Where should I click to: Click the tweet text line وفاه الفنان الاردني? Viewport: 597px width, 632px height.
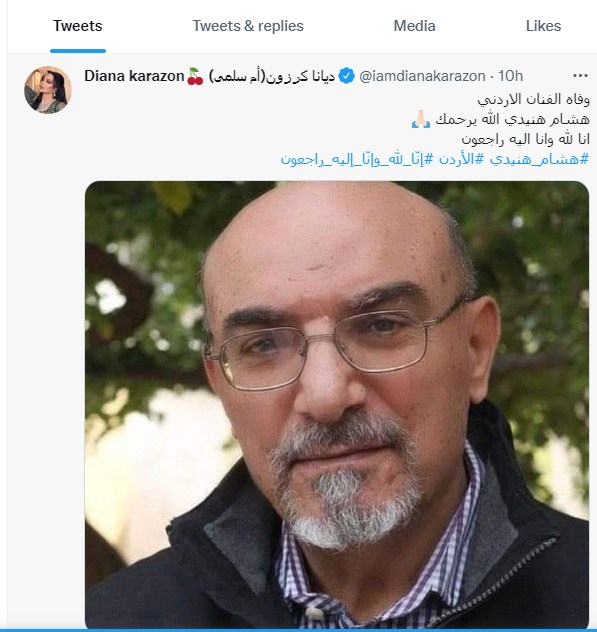[533, 99]
